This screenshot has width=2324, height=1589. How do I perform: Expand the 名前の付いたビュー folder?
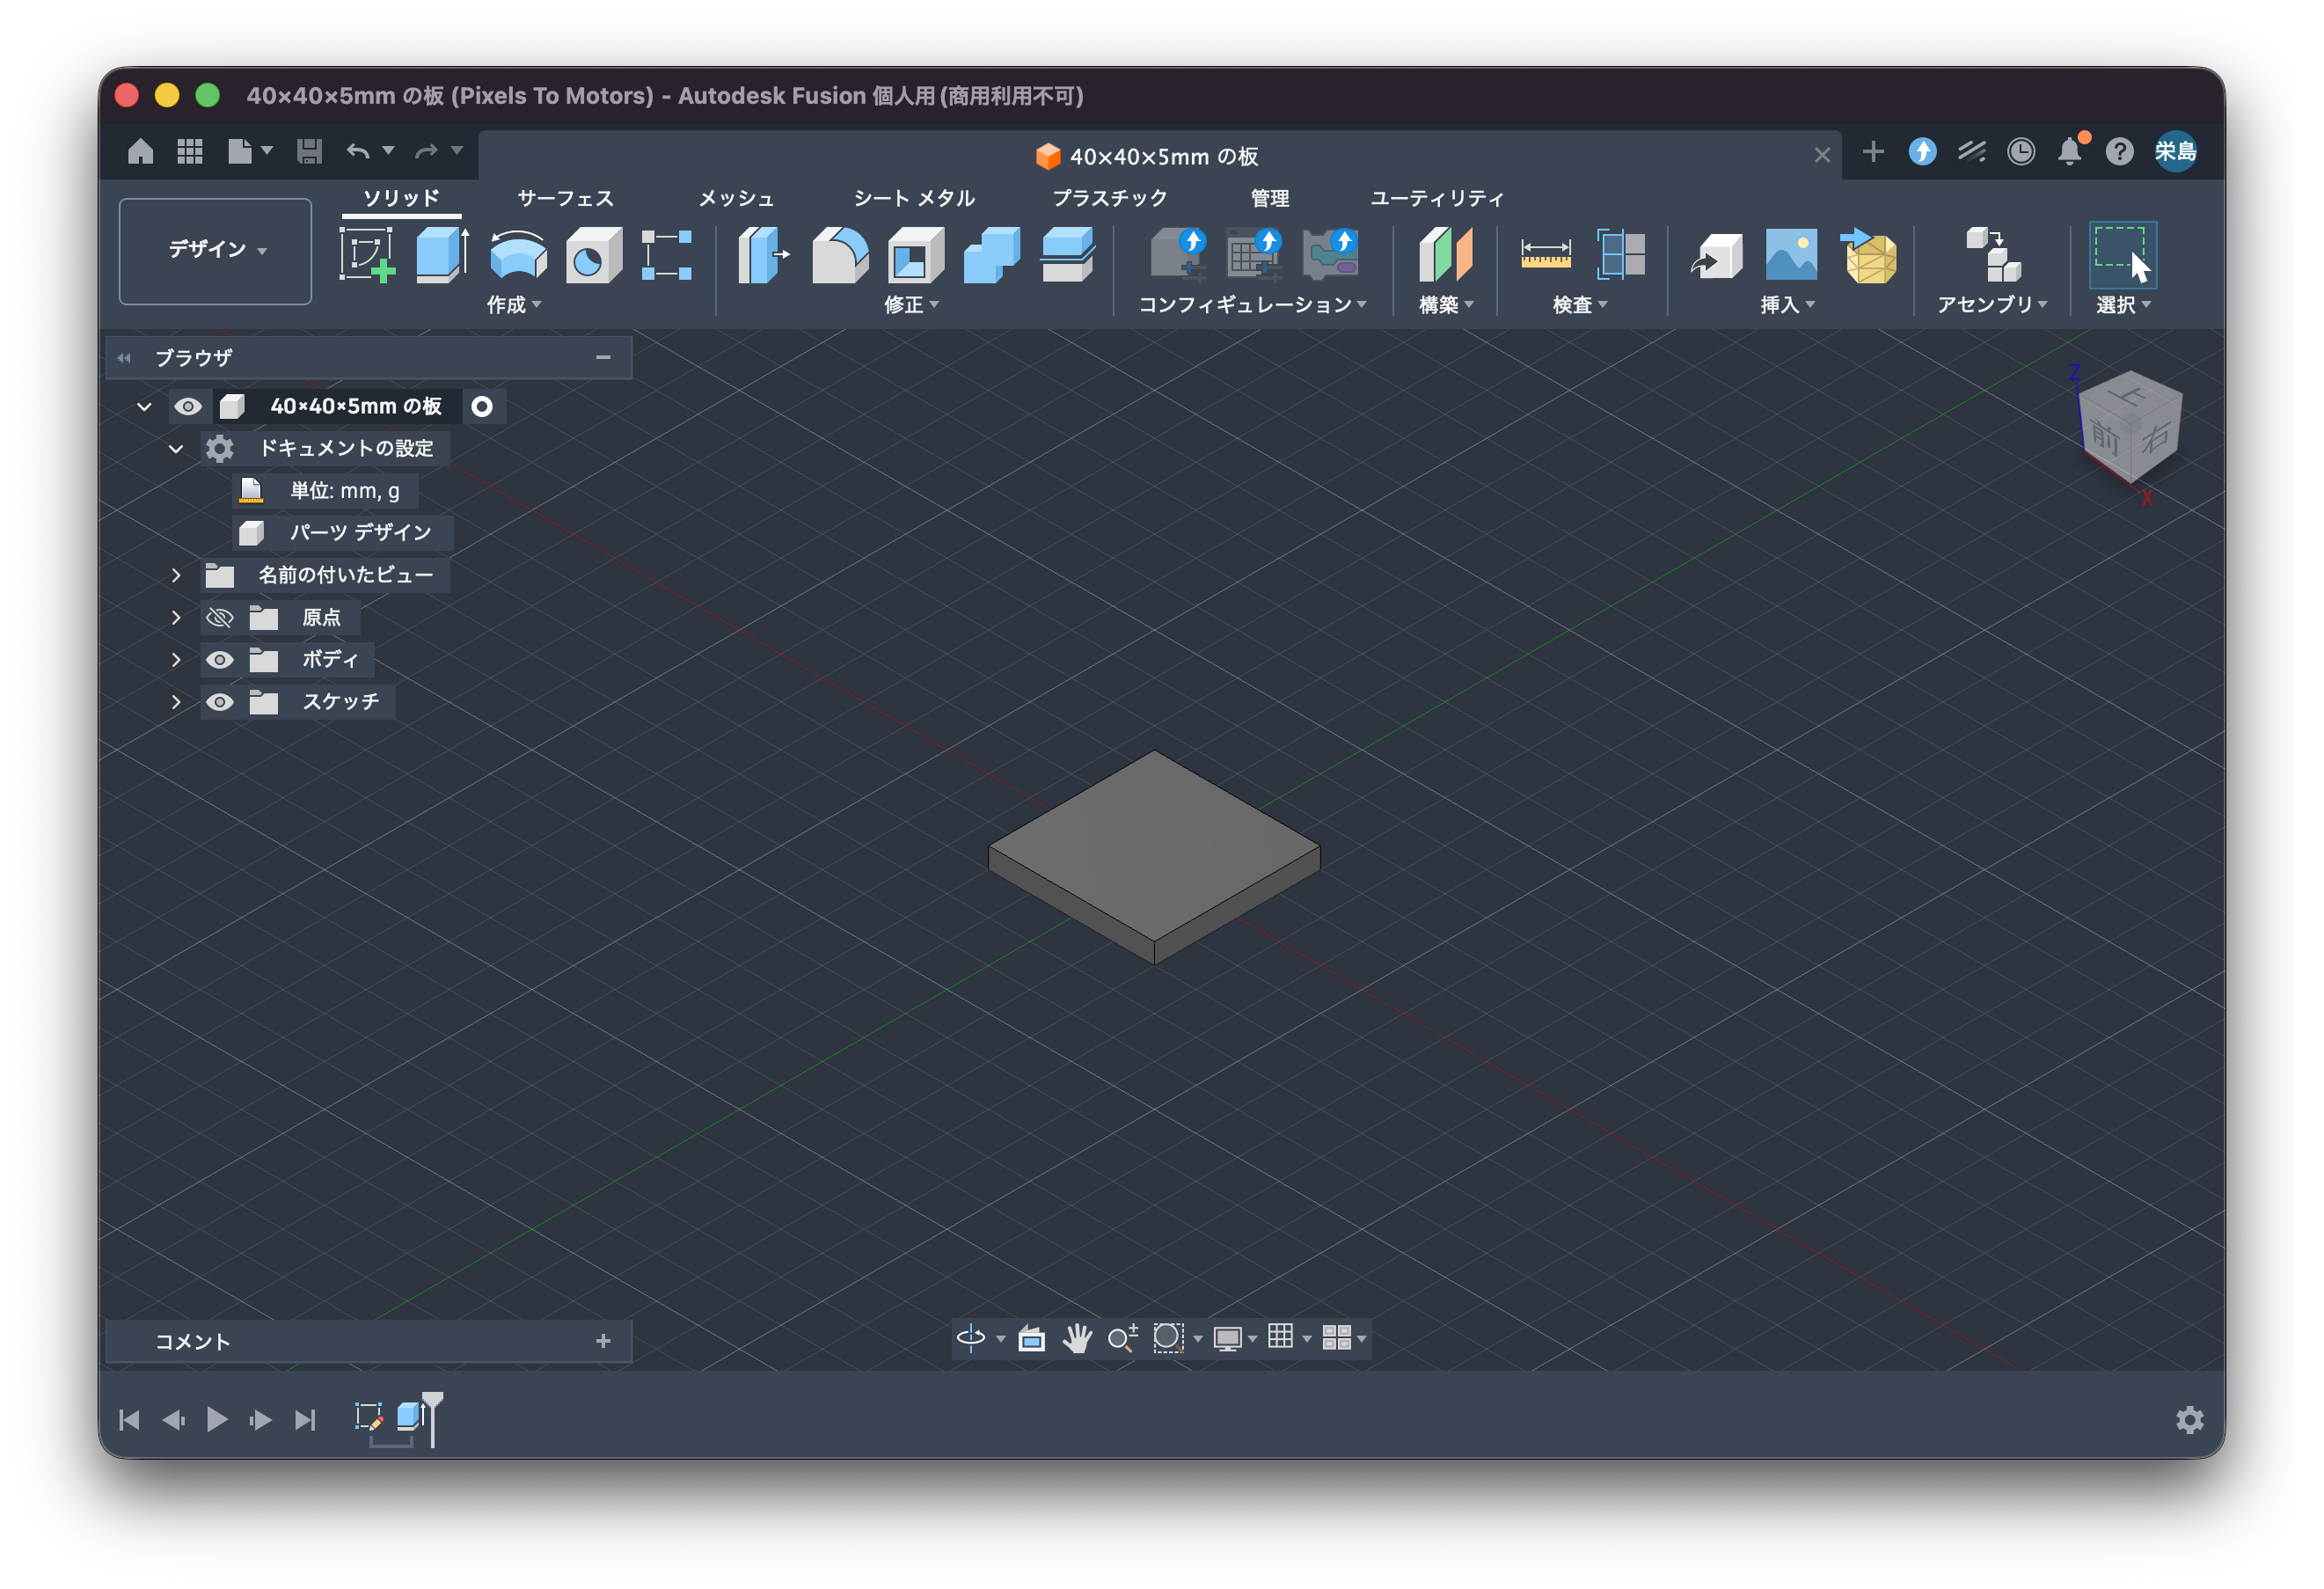click(176, 575)
